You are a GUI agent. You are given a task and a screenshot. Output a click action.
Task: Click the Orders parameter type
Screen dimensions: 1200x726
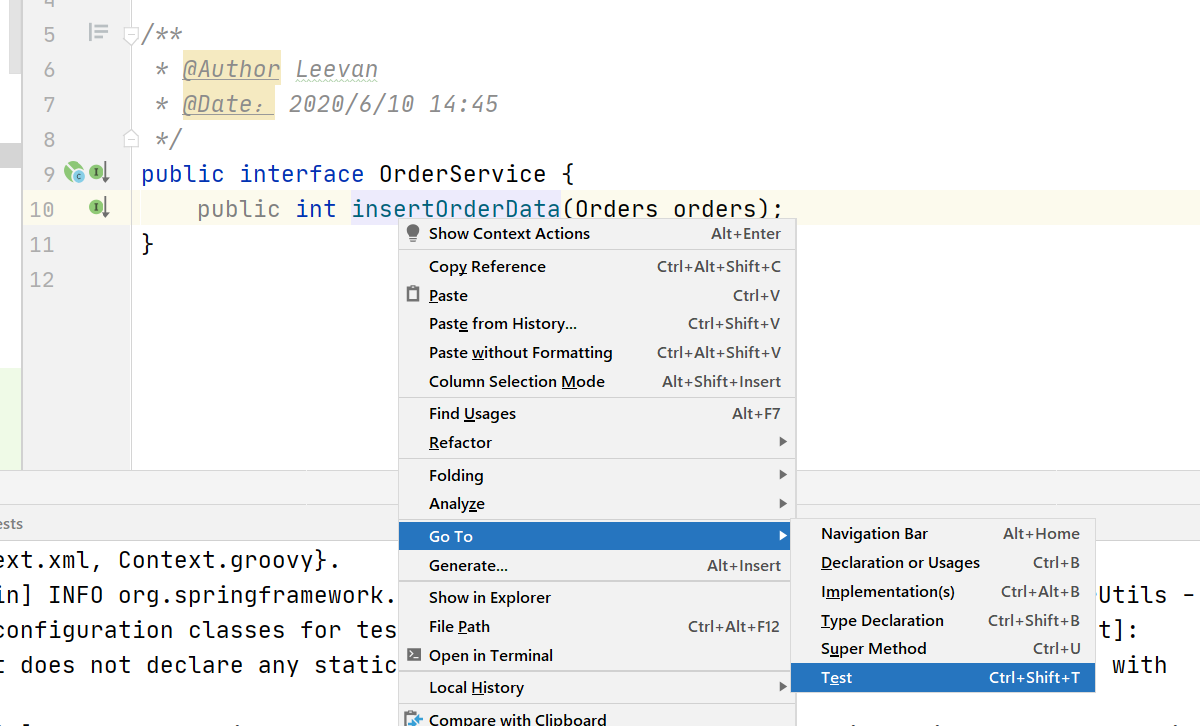617,209
